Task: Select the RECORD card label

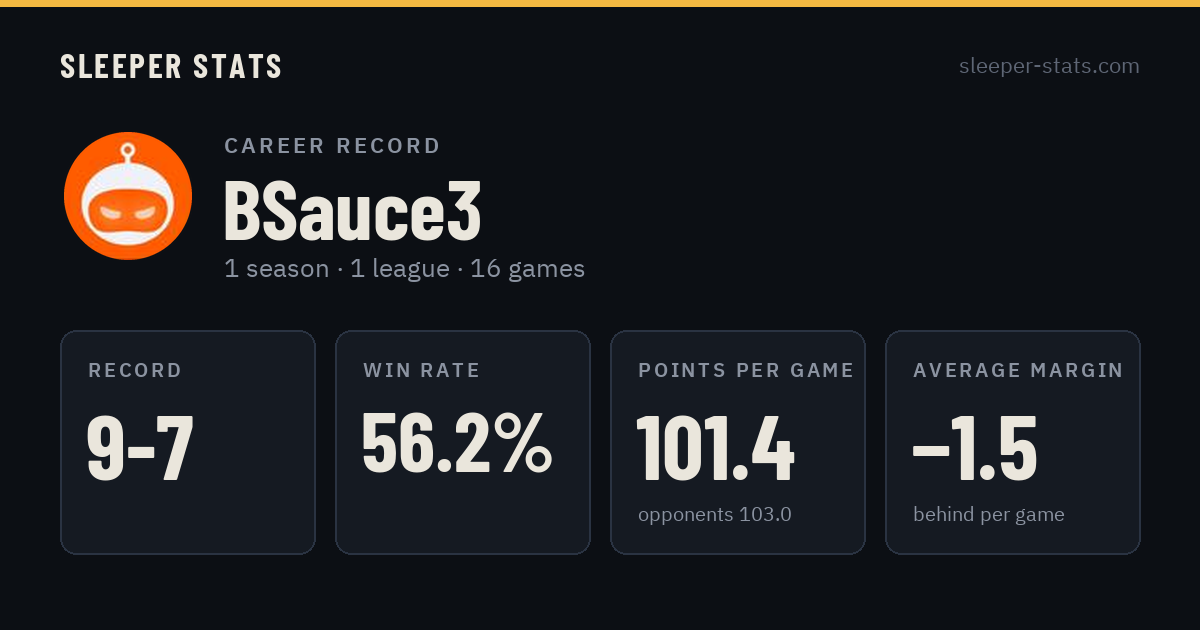Action: [x=135, y=371]
